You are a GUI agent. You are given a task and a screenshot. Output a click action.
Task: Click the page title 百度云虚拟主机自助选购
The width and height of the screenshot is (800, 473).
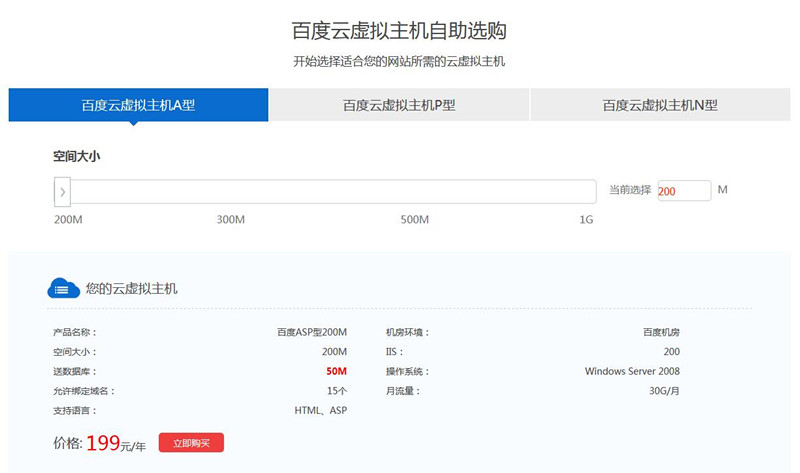click(x=399, y=31)
